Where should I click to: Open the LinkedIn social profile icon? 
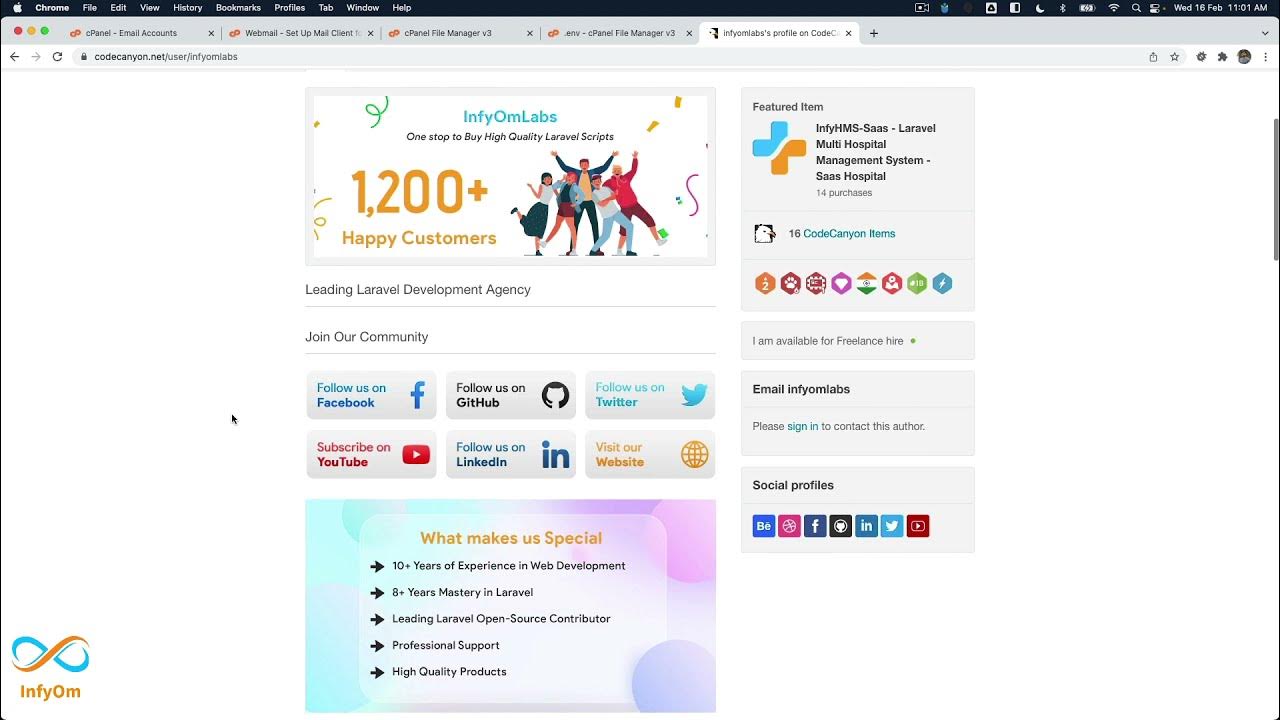(x=867, y=526)
